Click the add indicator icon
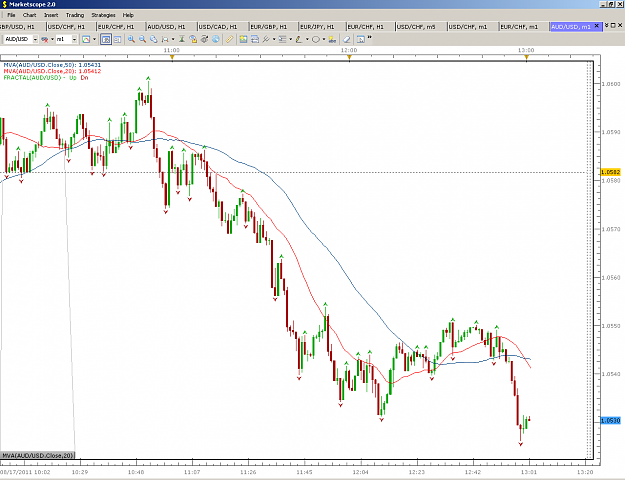This screenshot has height=480, width=625. (243, 39)
